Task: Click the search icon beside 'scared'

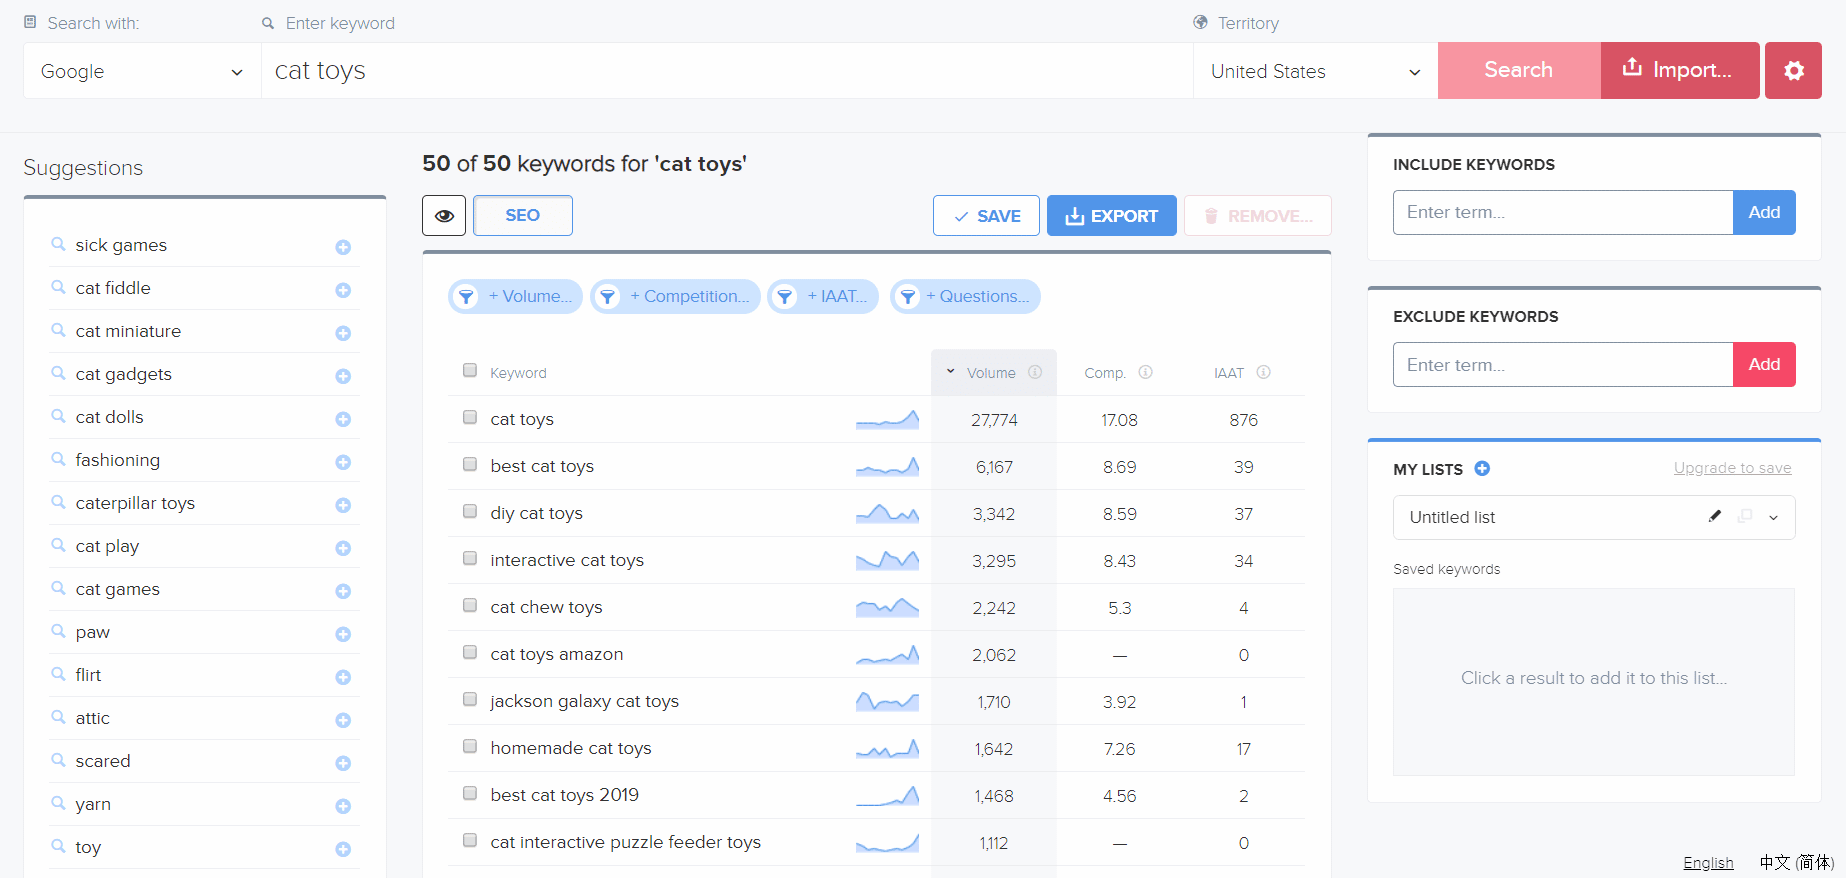Action: (x=58, y=759)
